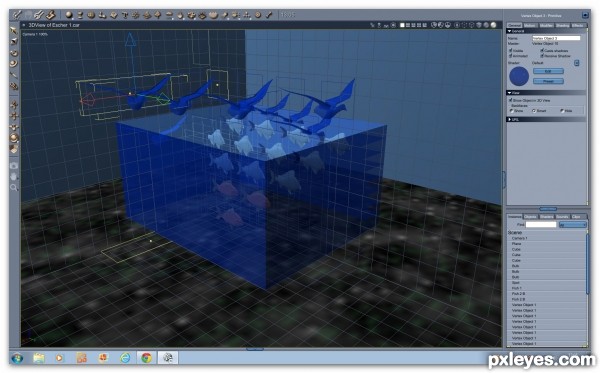Select the Backfaces Show radio button

coord(511,111)
